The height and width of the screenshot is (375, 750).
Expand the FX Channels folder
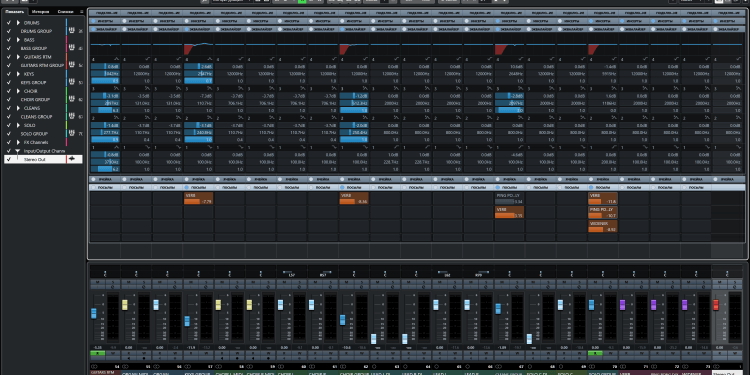coord(18,142)
